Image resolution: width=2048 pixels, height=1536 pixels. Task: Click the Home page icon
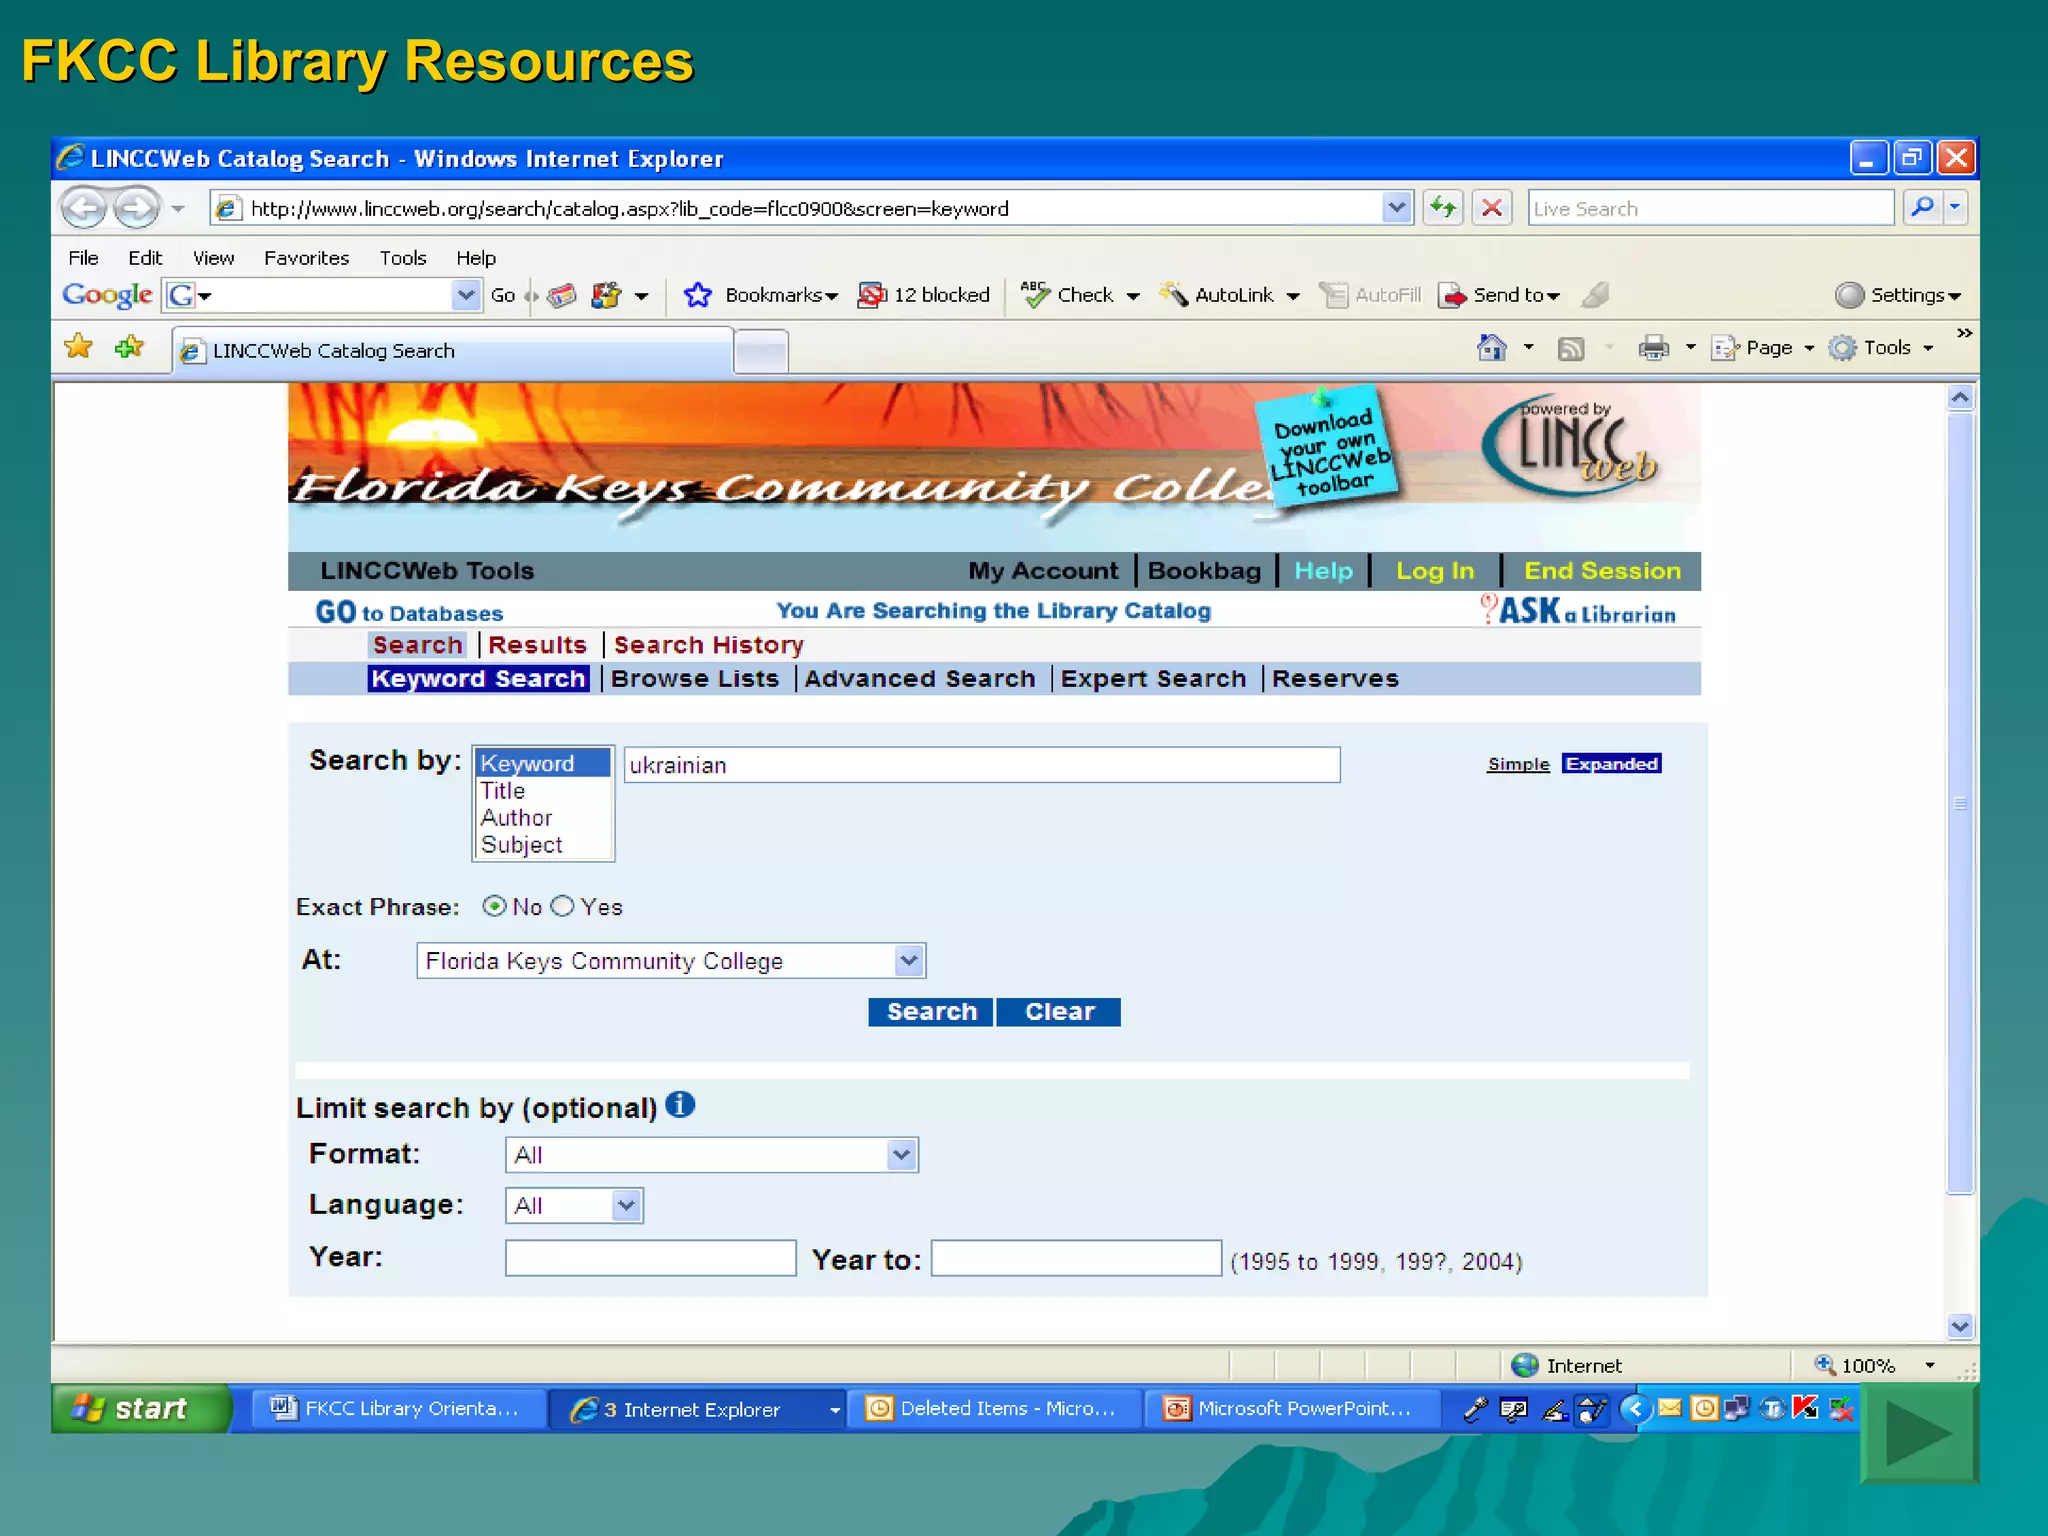point(1491,347)
